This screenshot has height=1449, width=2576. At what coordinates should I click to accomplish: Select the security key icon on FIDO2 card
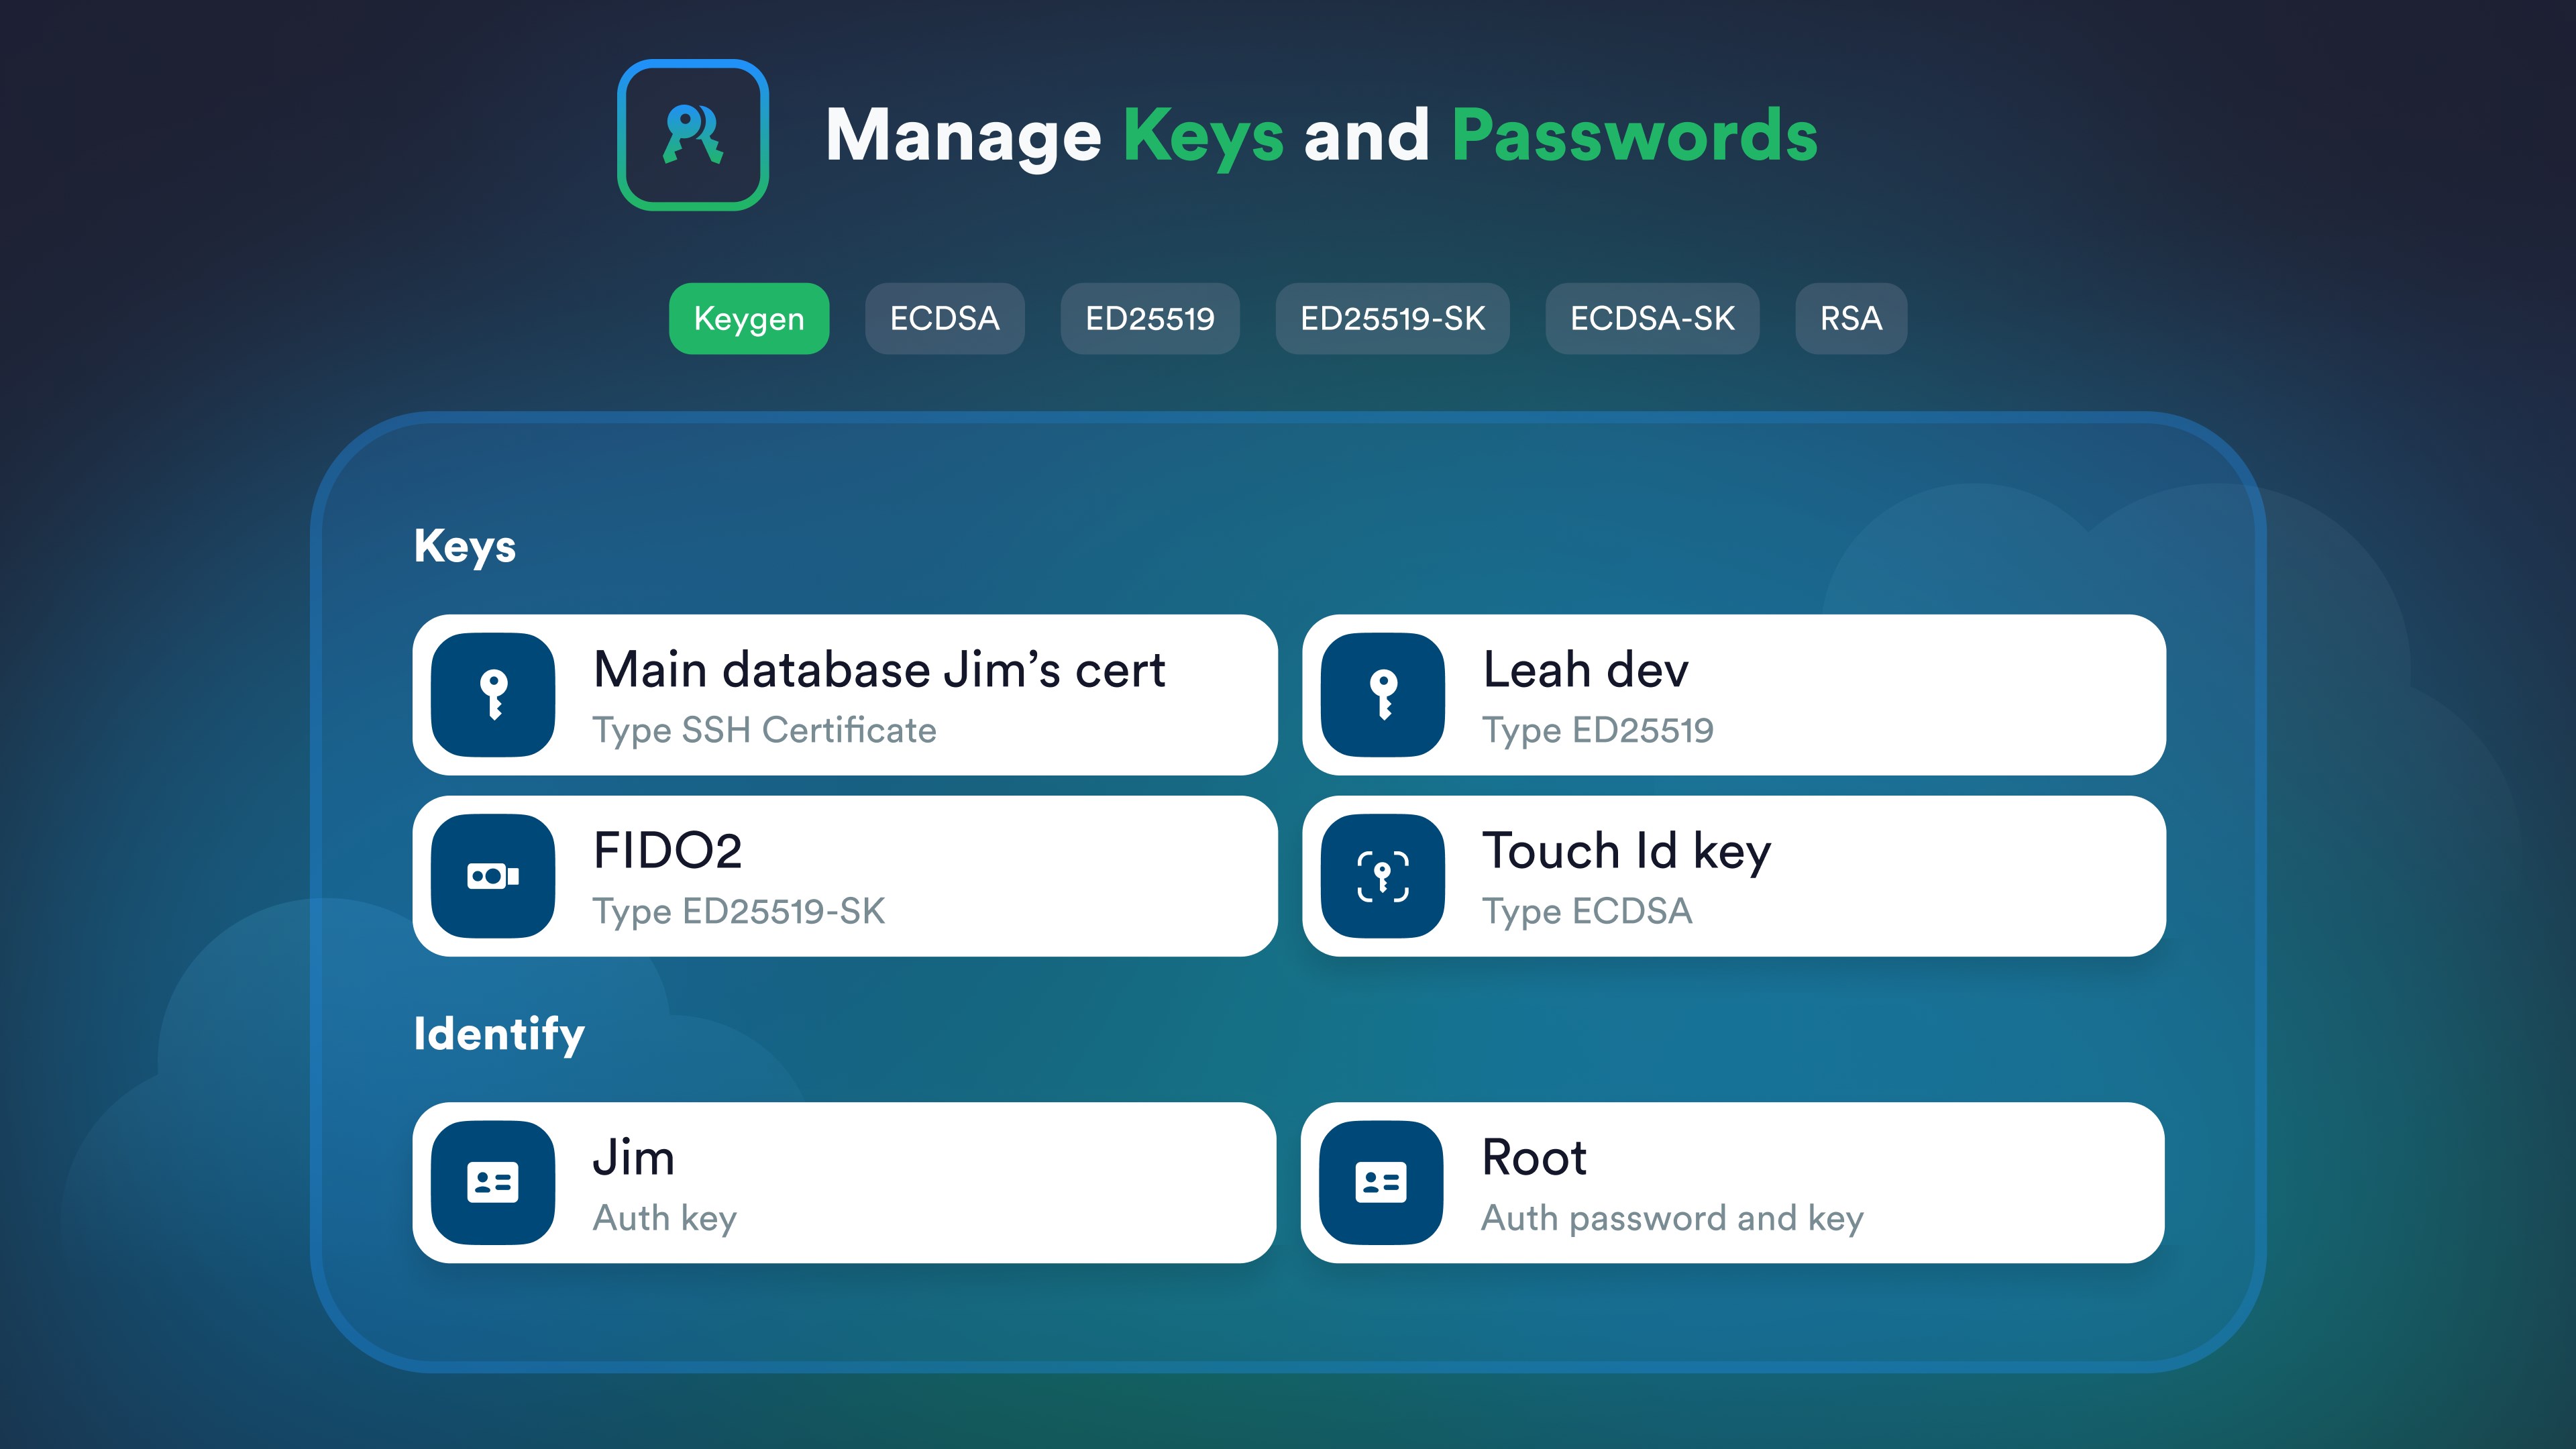pyautogui.click(x=492, y=875)
